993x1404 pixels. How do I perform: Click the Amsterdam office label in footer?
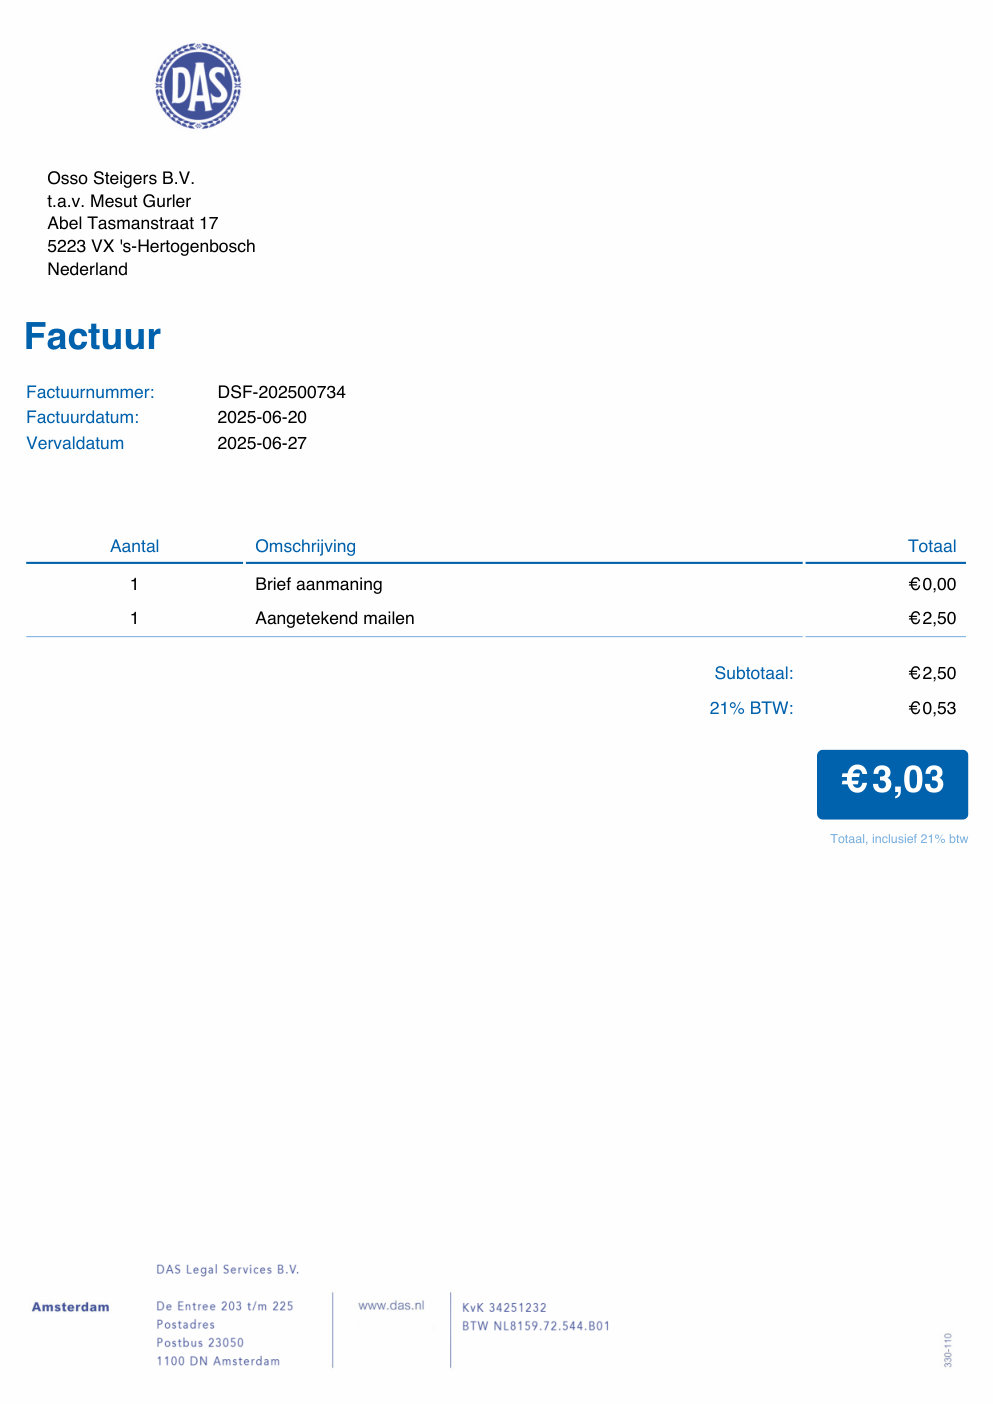click(70, 1306)
